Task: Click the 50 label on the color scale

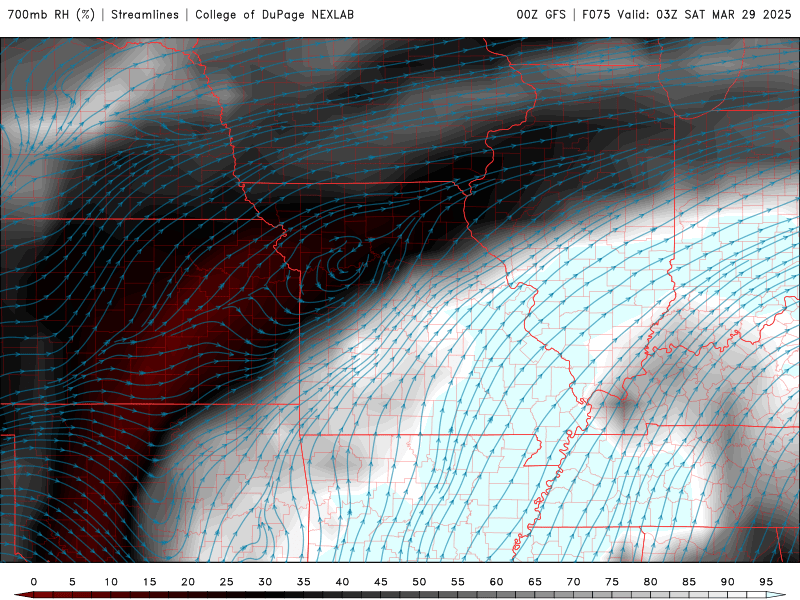Action: 419,582
